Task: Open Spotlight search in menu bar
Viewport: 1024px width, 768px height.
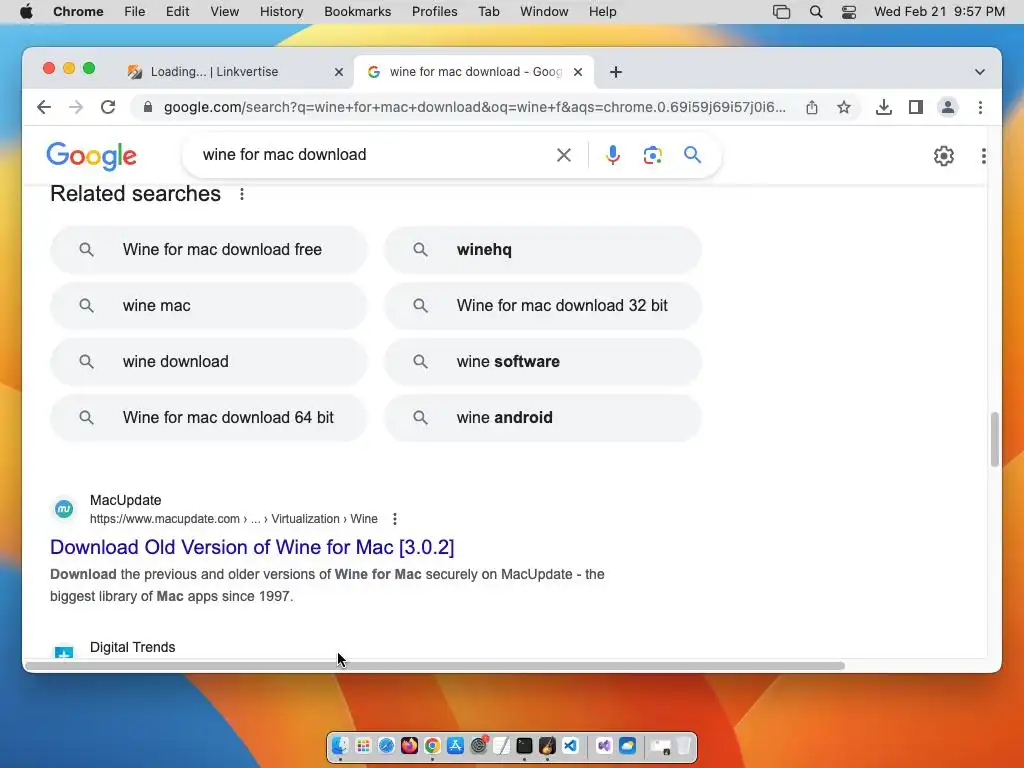Action: pos(816,12)
